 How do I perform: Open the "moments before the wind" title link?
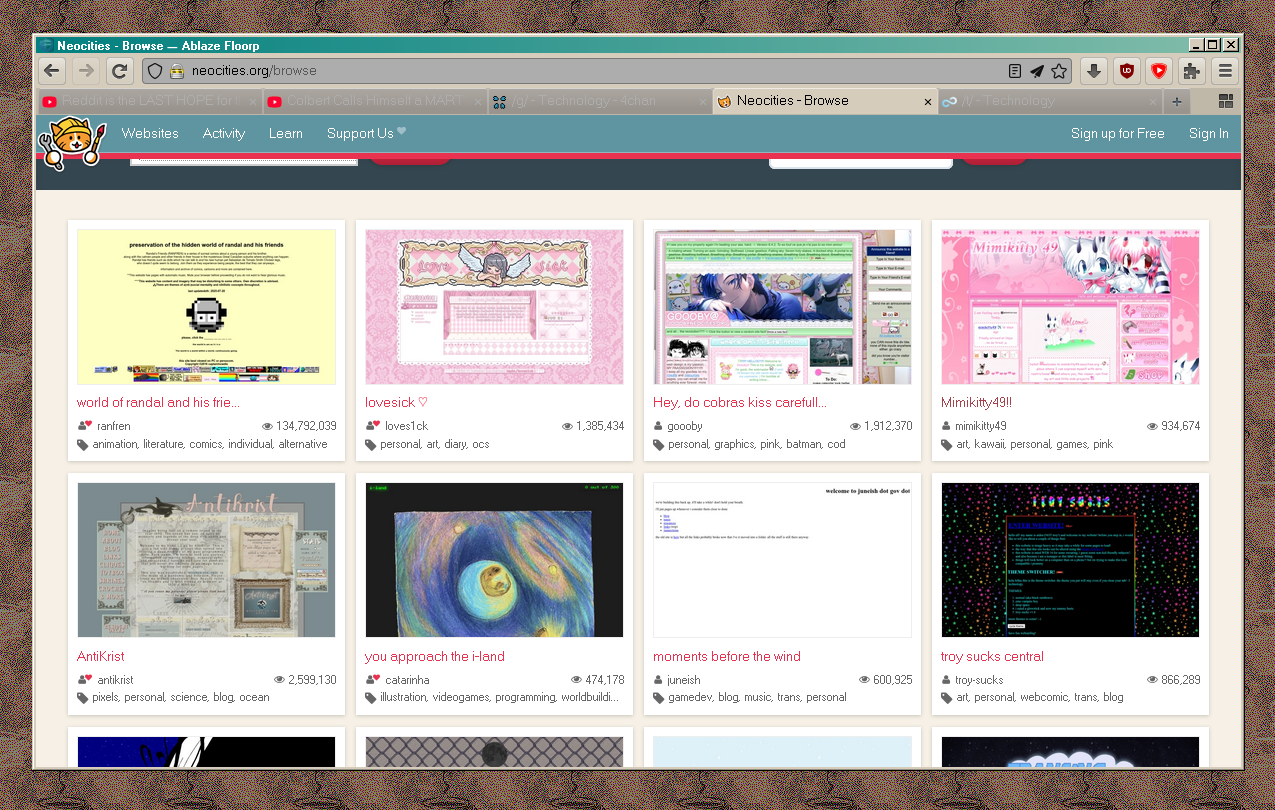(x=727, y=656)
